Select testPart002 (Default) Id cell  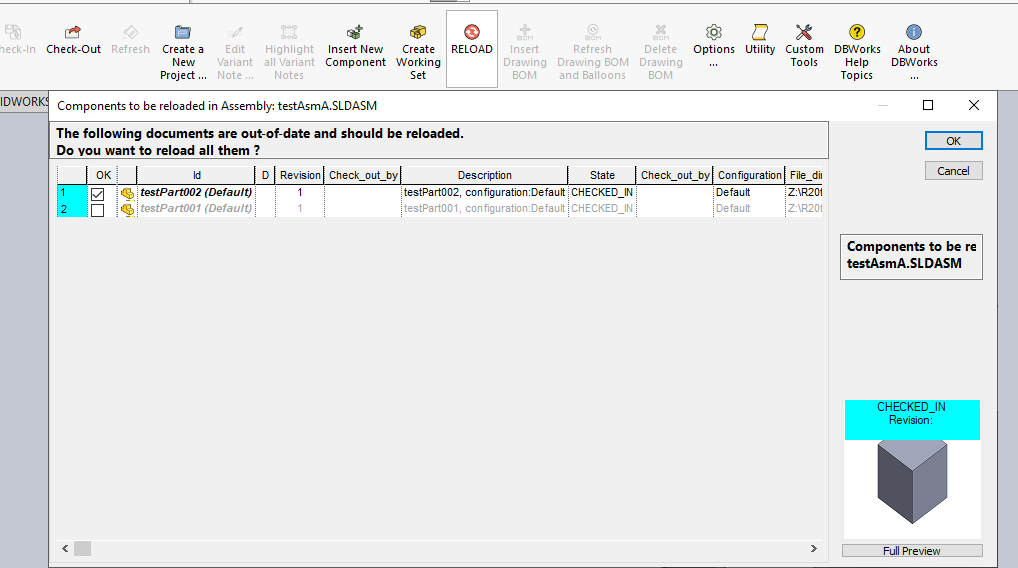pyautogui.click(x=196, y=192)
